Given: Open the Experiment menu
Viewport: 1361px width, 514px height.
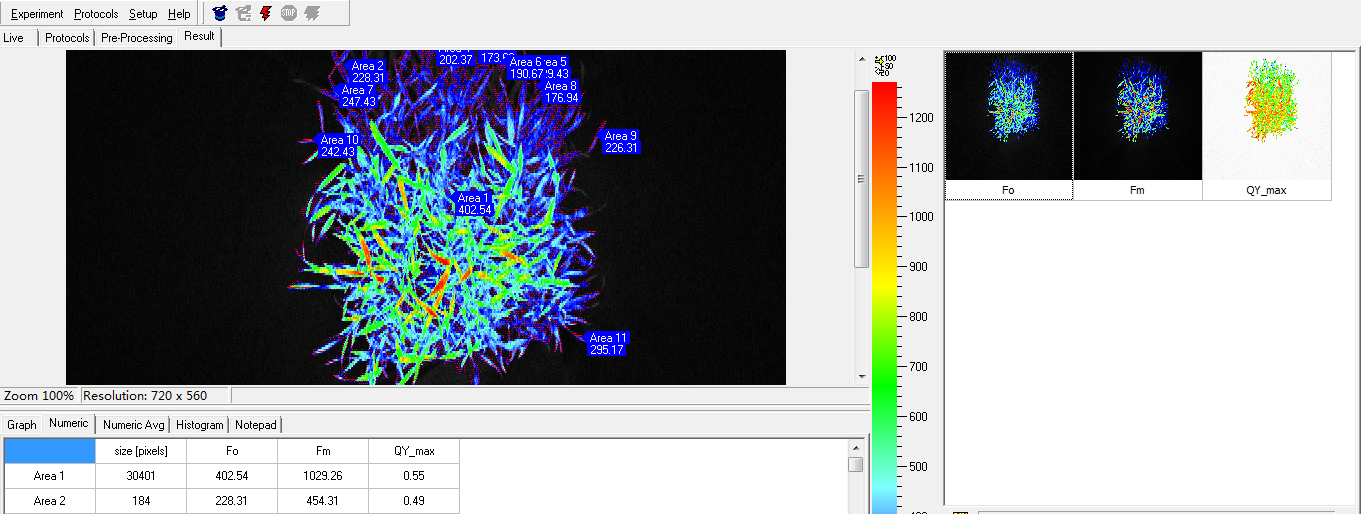Looking at the screenshot, I should click(37, 14).
